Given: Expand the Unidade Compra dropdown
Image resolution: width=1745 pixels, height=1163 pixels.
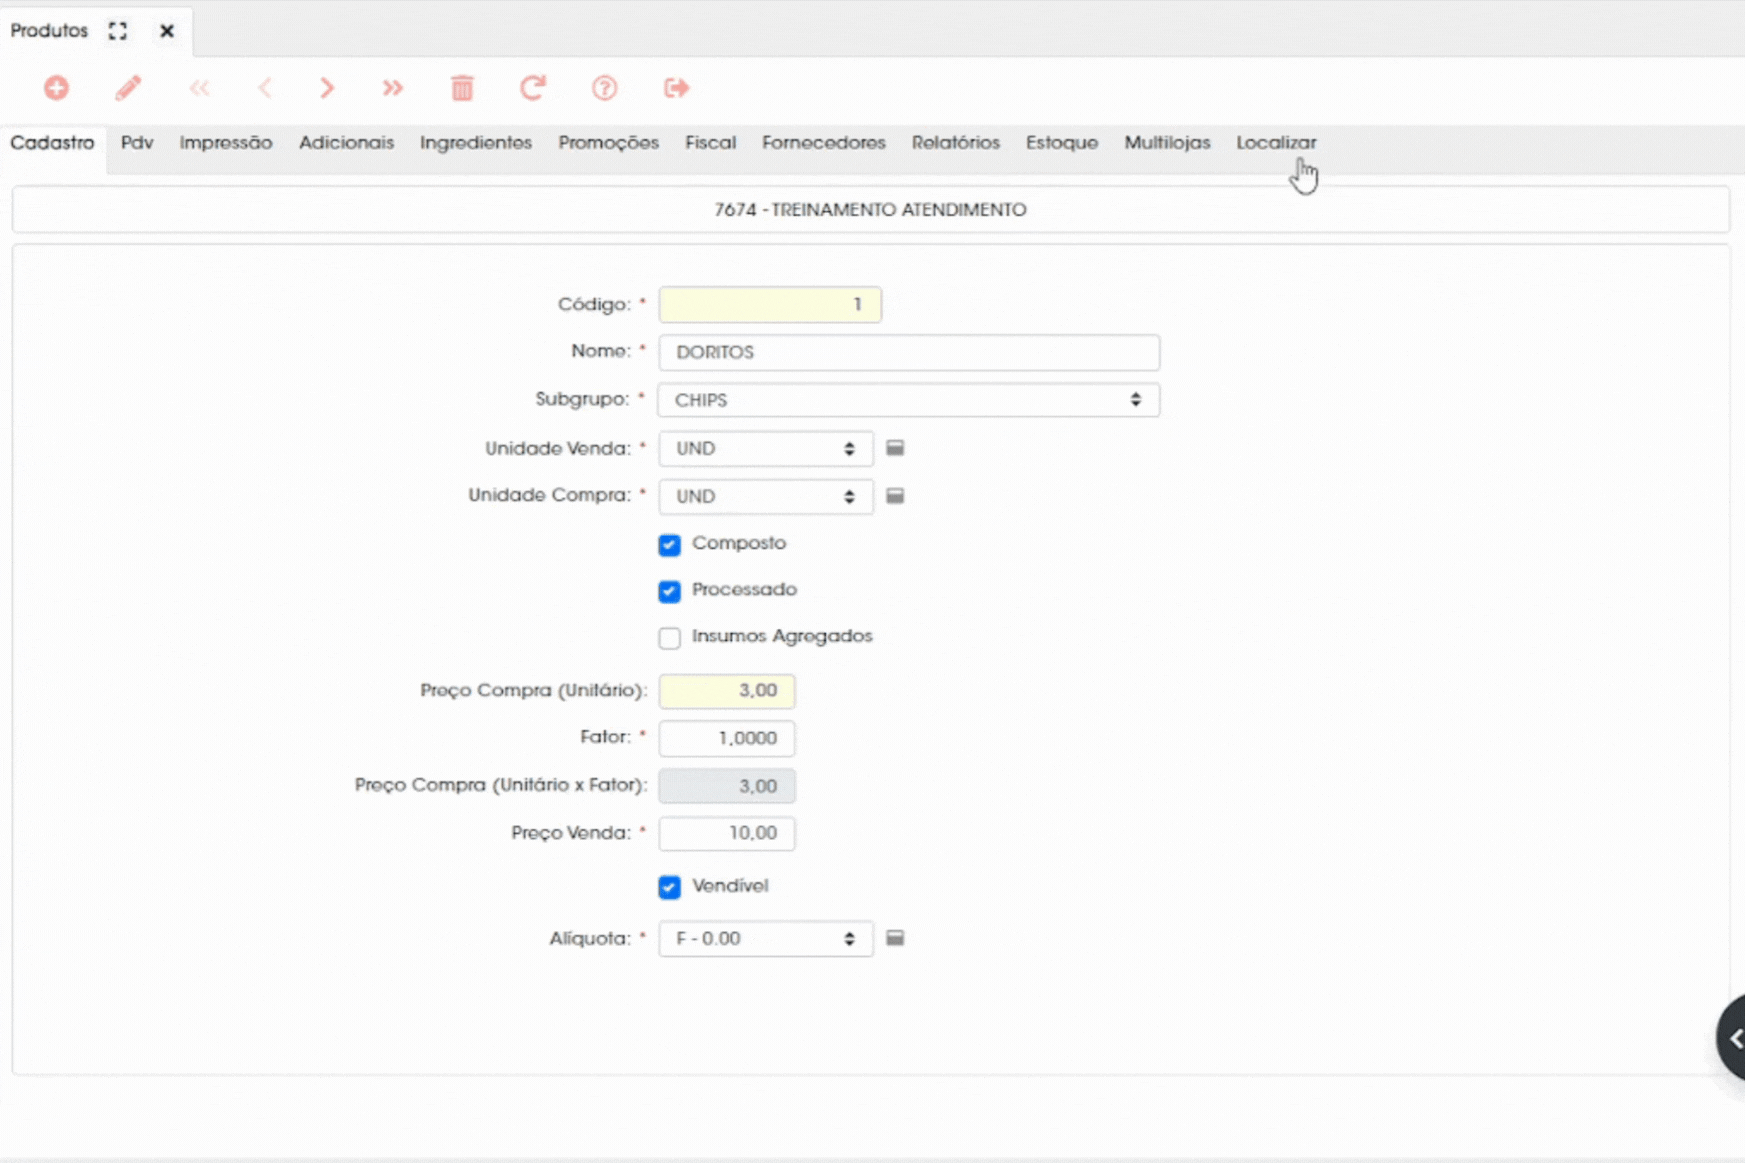Looking at the screenshot, I should [x=765, y=497].
